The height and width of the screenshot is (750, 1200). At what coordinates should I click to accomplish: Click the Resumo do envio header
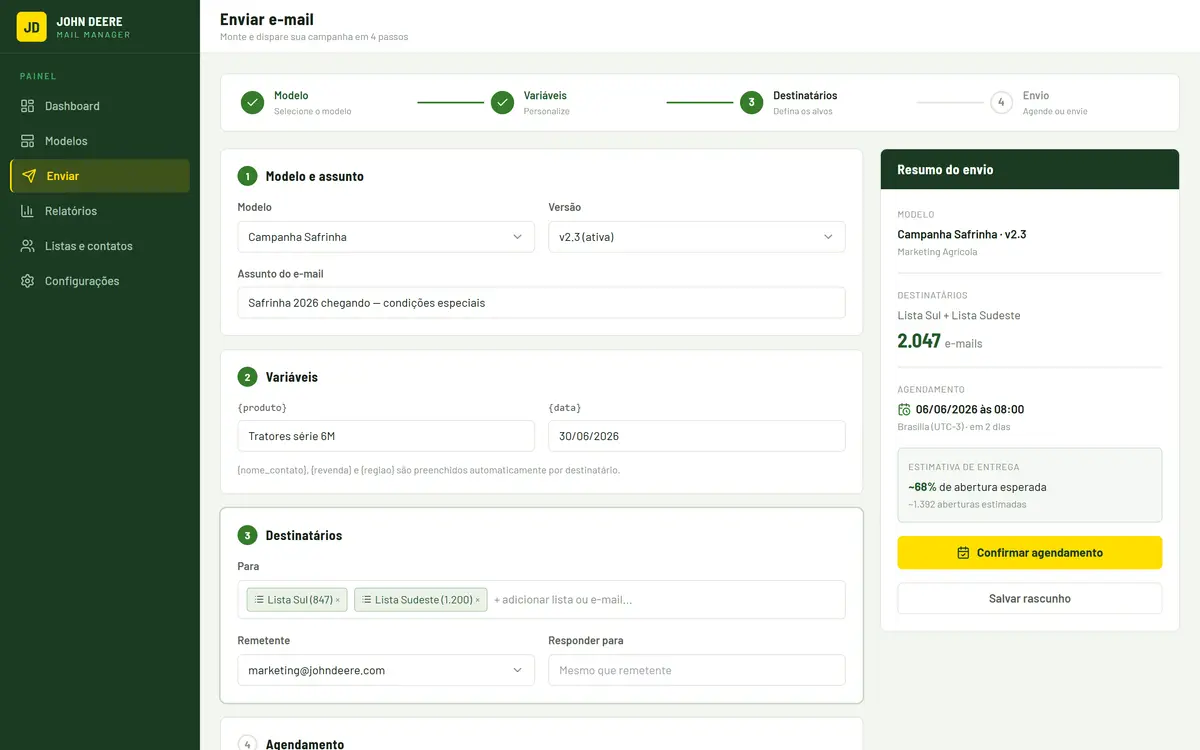pyautogui.click(x=1030, y=170)
